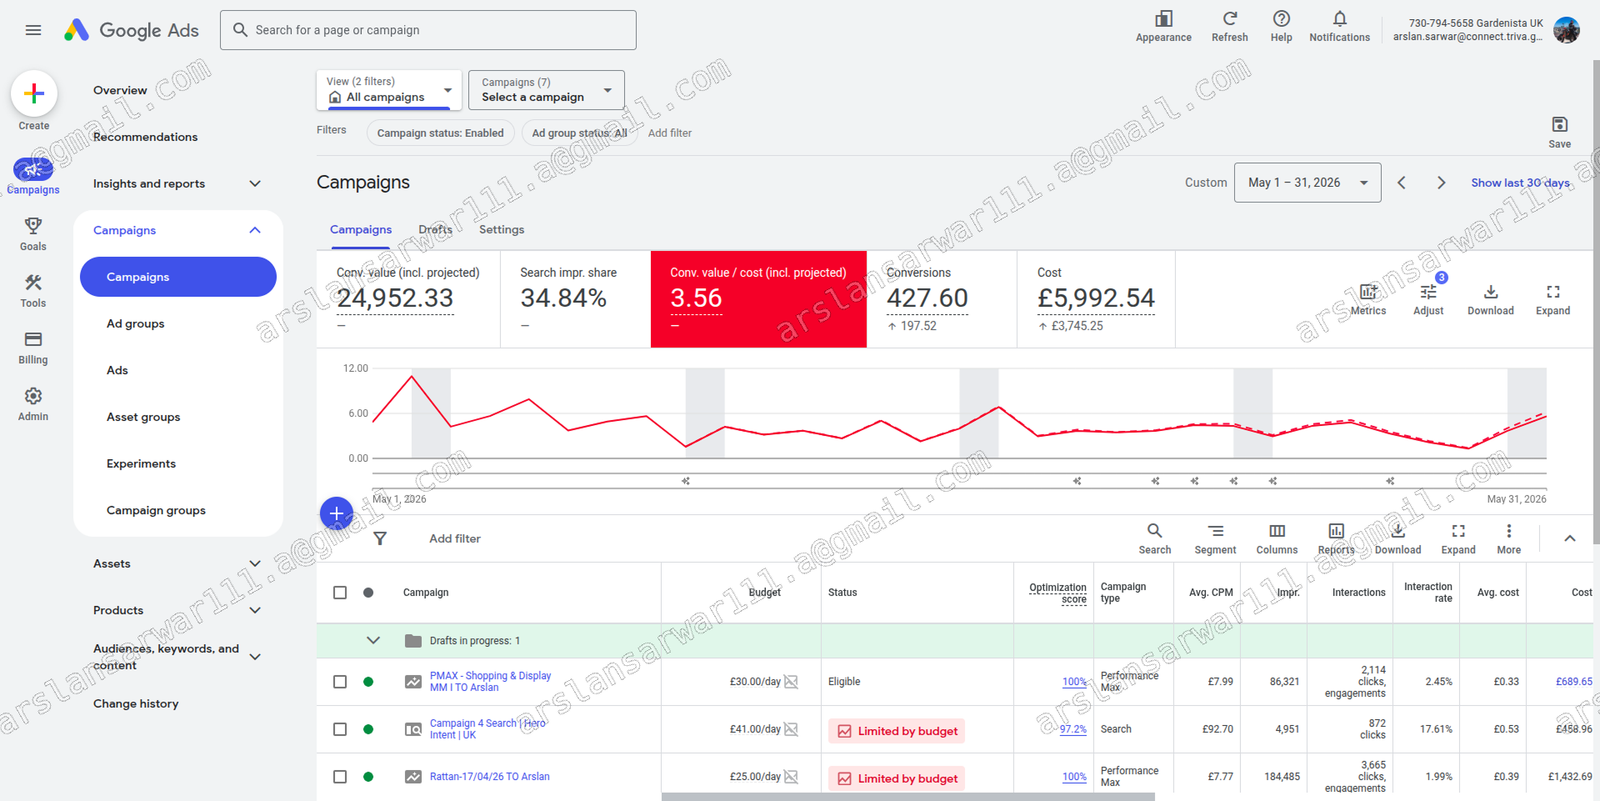Screen dimensions: 1600x801
Task: Click the blue plus new campaign button
Action: 336,513
